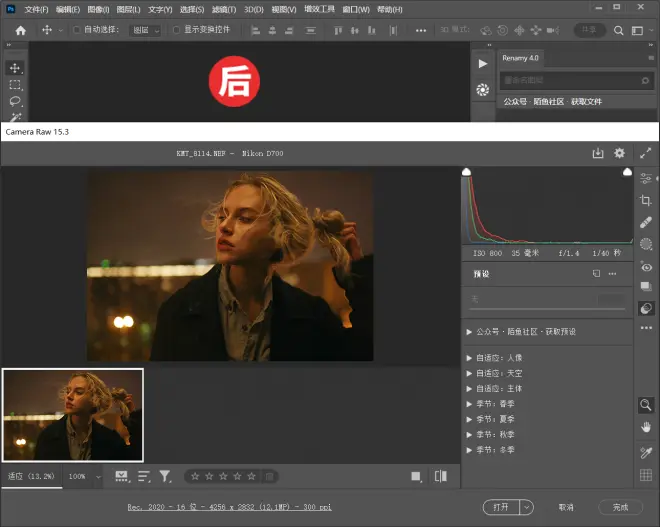Screen dimensions: 660x527
Task: Toggle full screen mode arrows icon
Action: tap(646, 153)
